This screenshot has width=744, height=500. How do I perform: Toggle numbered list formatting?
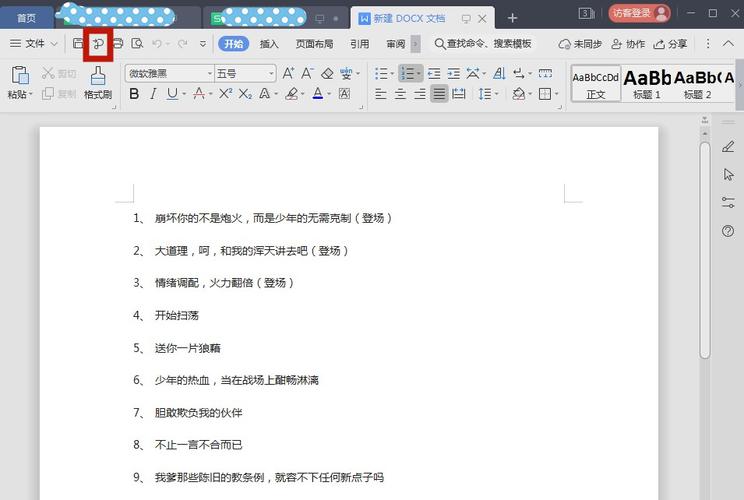(408, 74)
